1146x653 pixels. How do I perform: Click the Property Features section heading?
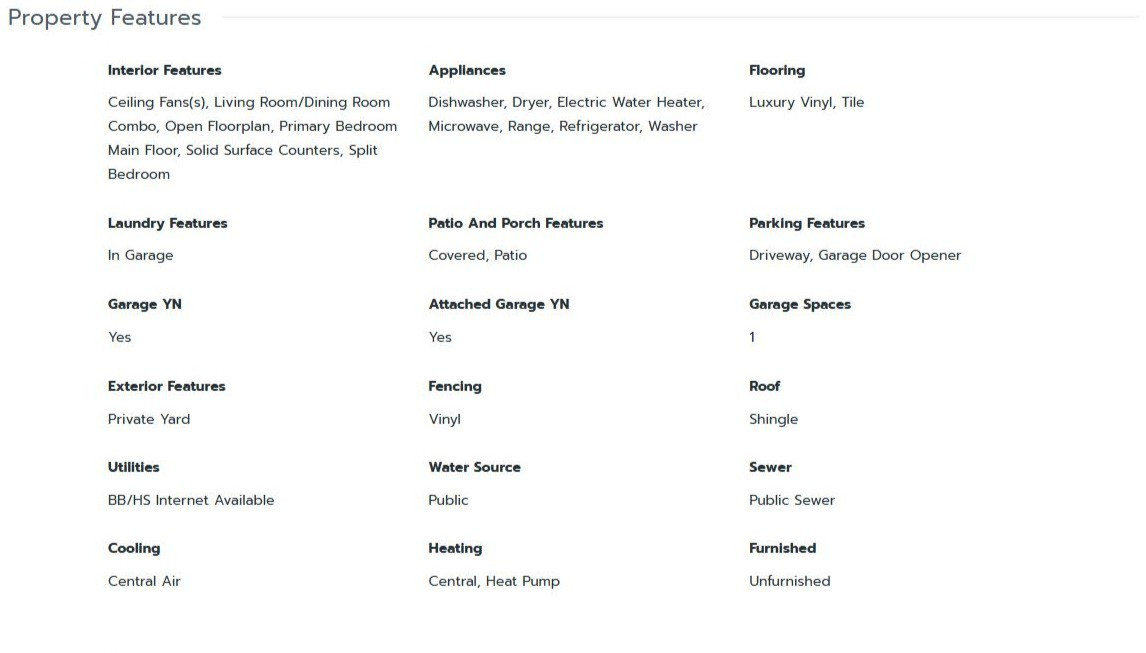point(105,18)
